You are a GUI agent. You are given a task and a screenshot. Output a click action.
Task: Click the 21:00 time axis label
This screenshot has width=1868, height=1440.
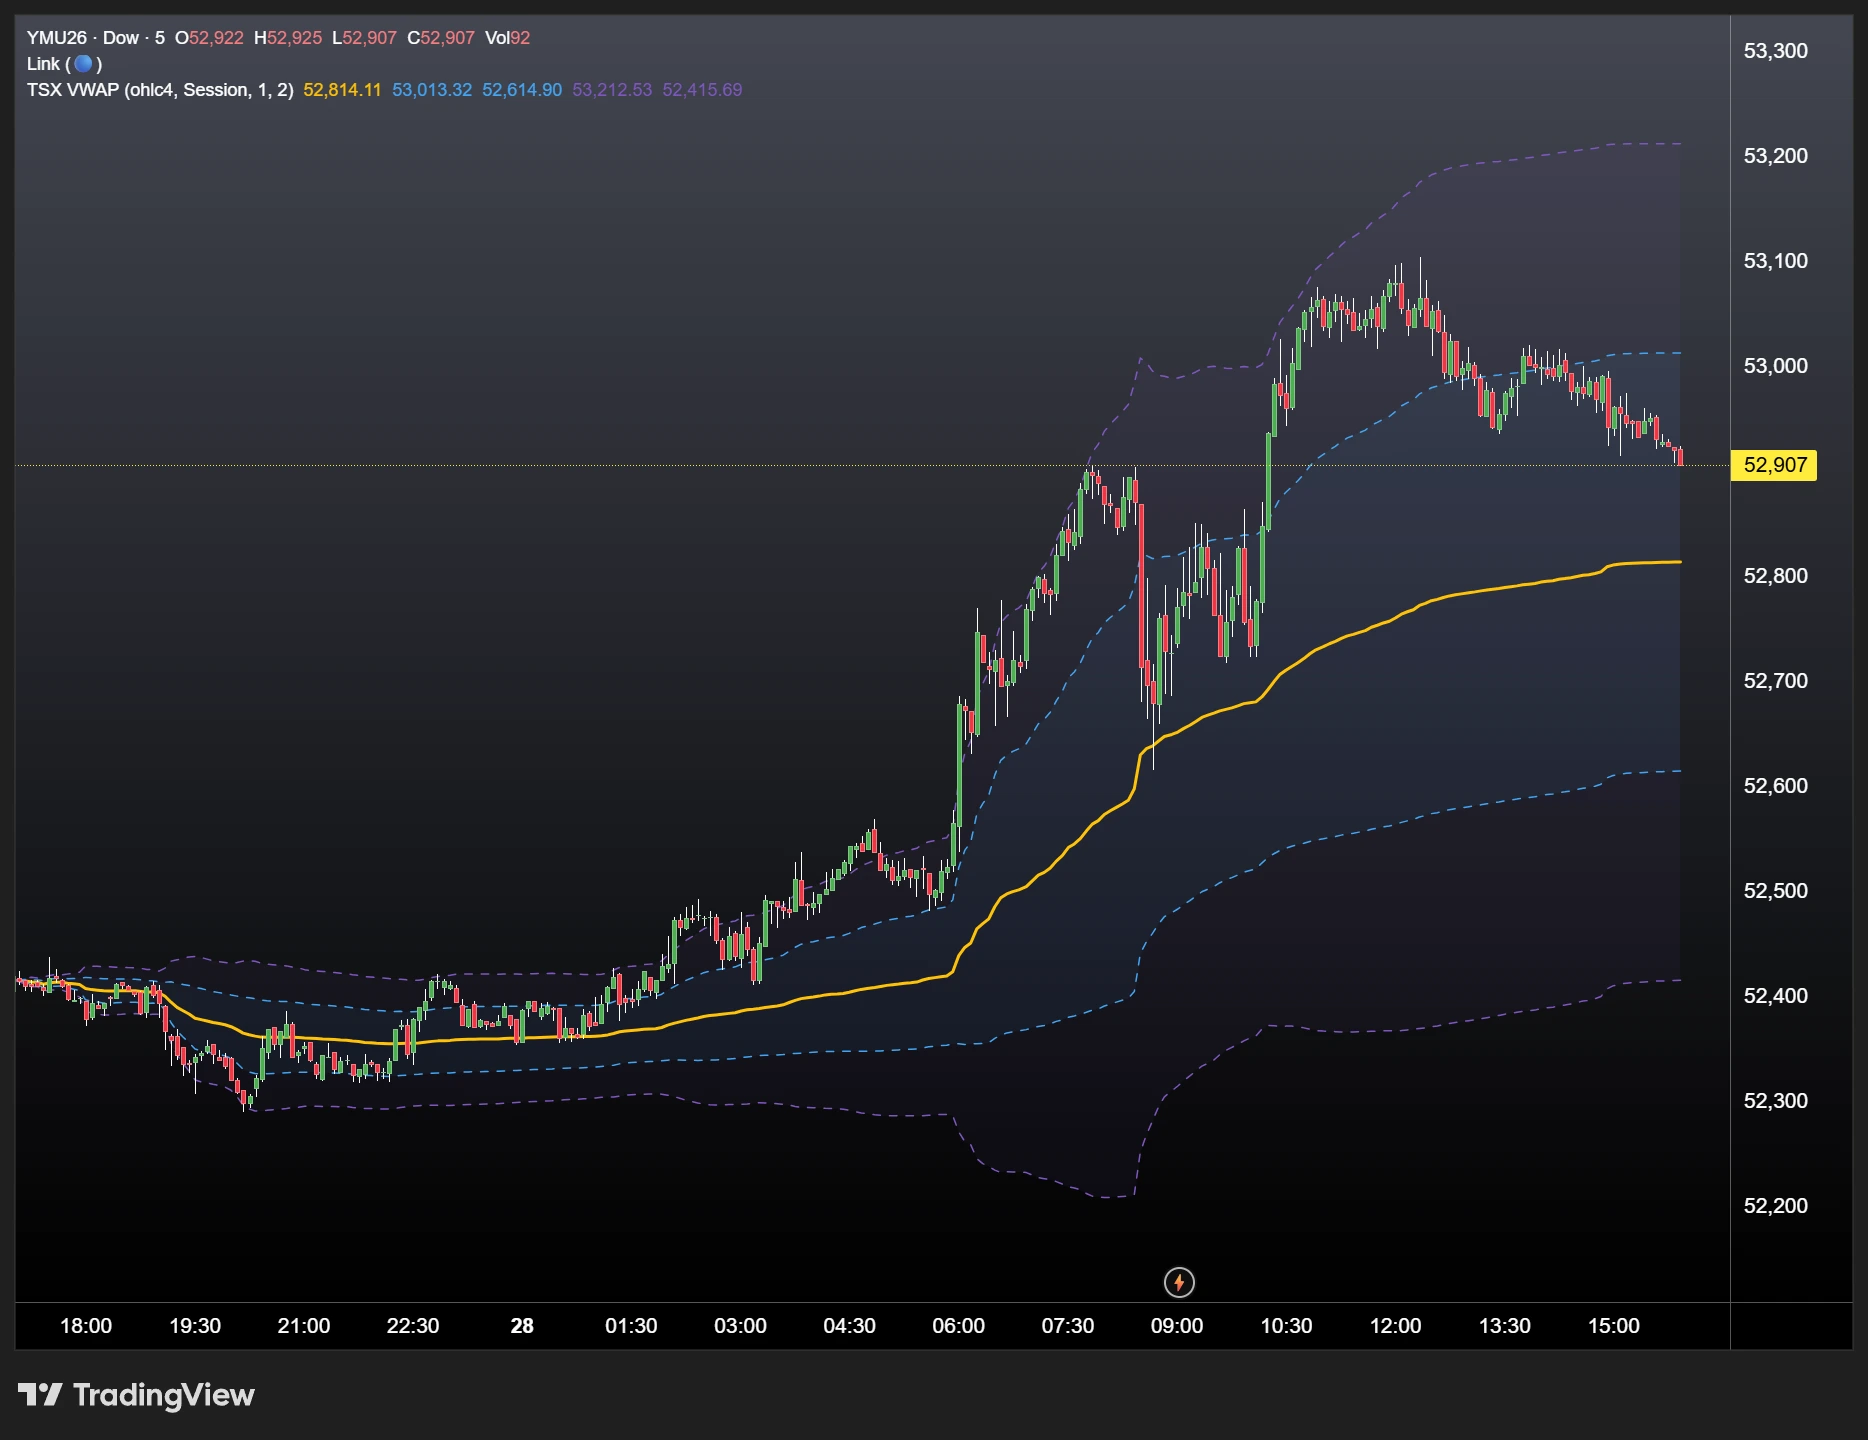(x=304, y=1326)
